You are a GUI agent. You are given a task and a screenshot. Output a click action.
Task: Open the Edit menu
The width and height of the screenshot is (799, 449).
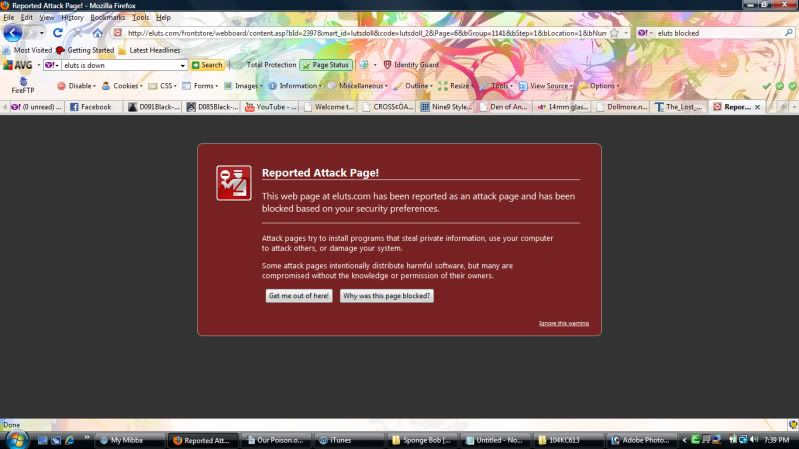coord(26,17)
